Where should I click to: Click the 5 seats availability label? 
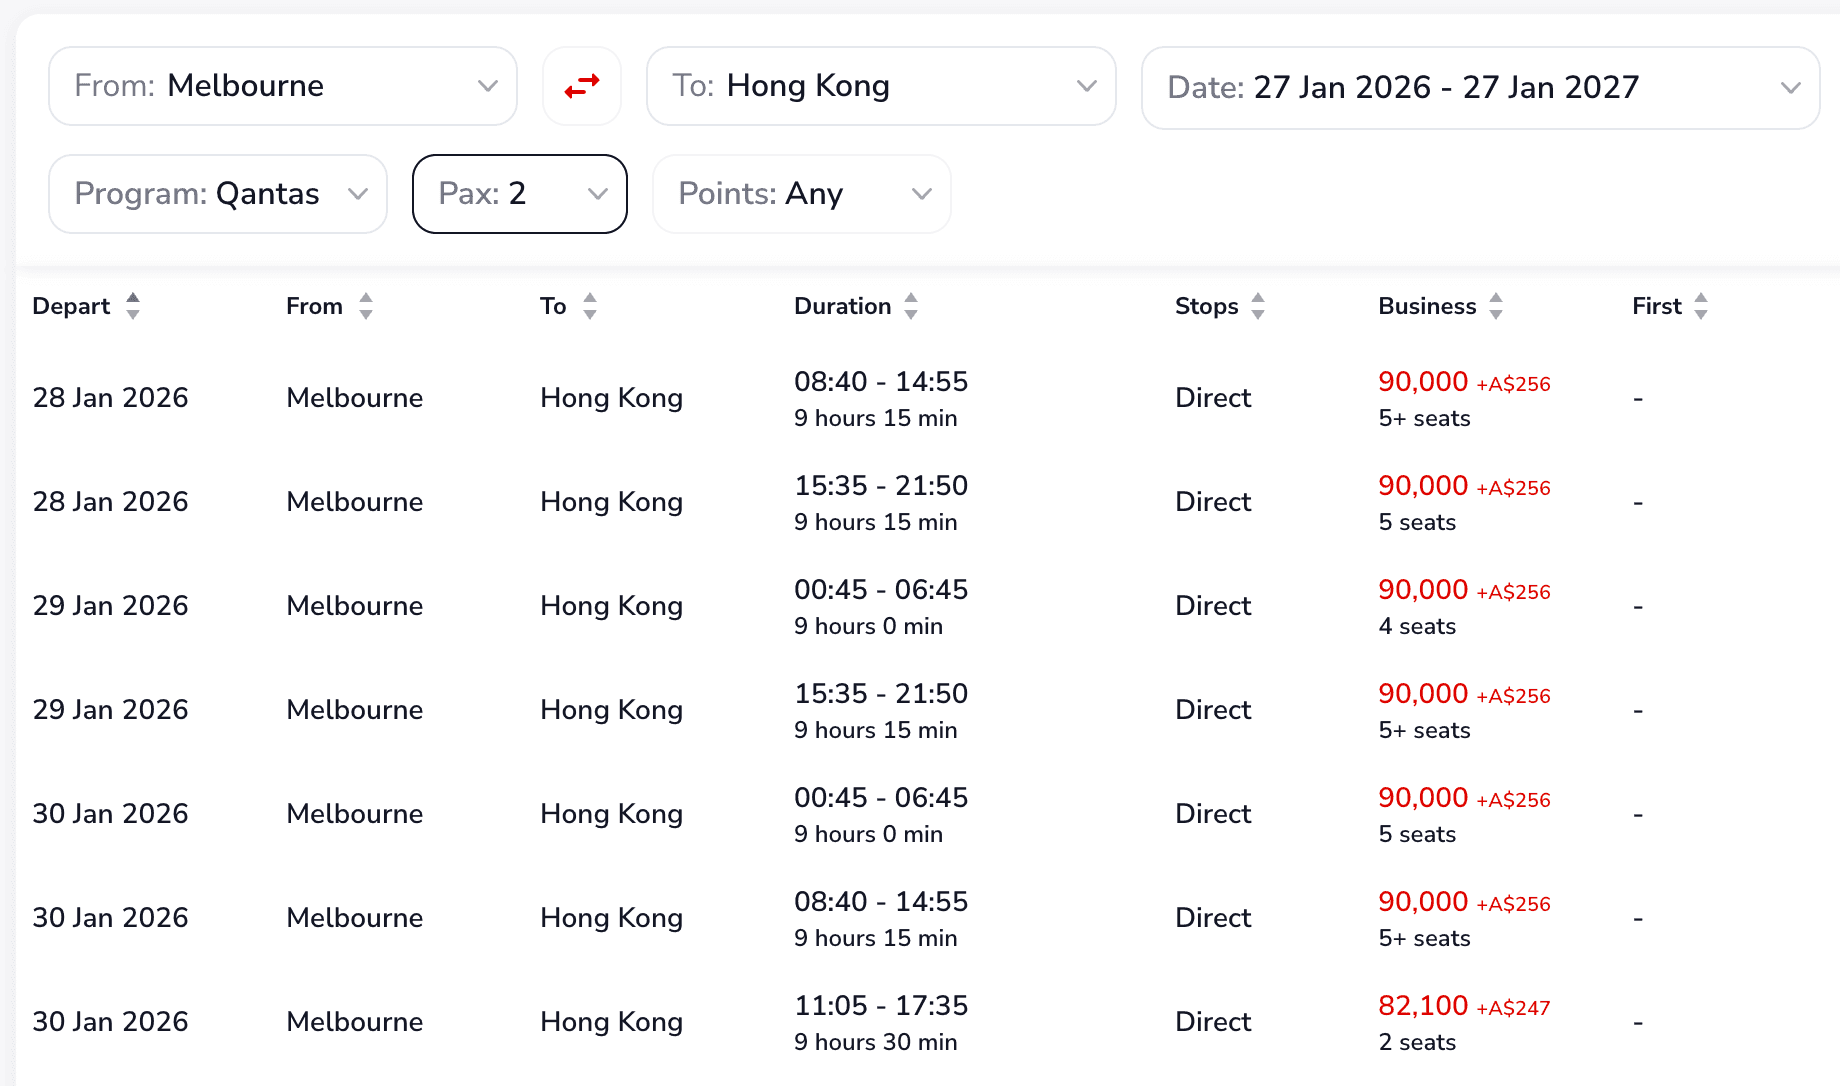tap(1416, 521)
